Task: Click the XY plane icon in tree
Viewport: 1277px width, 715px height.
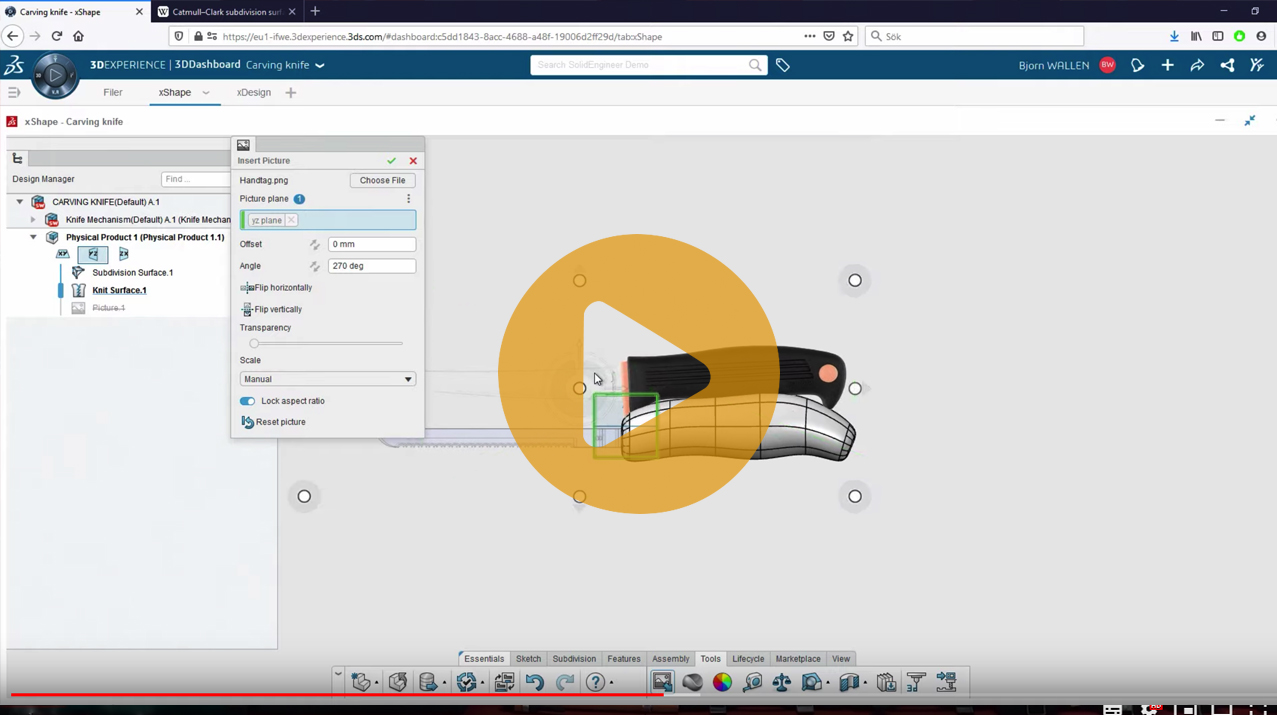Action: tap(63, 255)
